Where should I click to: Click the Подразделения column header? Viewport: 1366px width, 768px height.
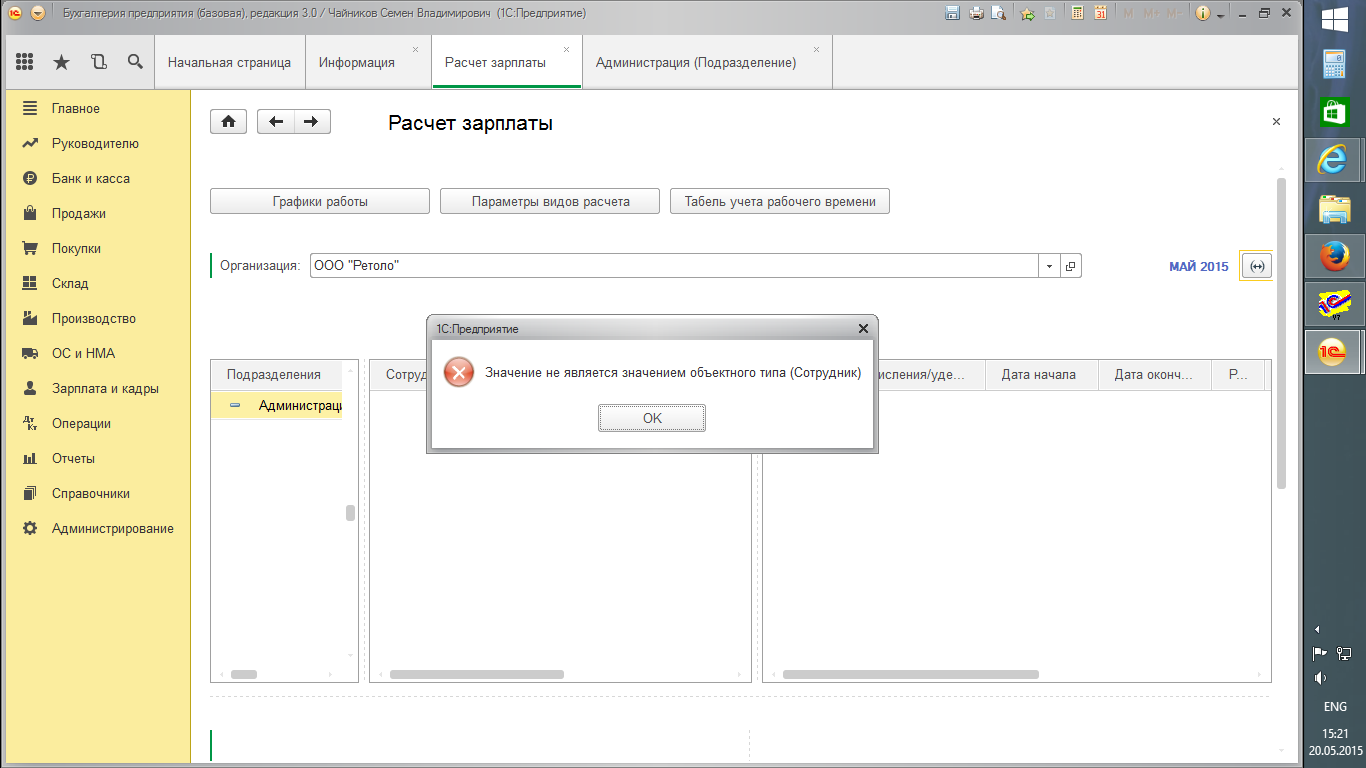point(277,375)
